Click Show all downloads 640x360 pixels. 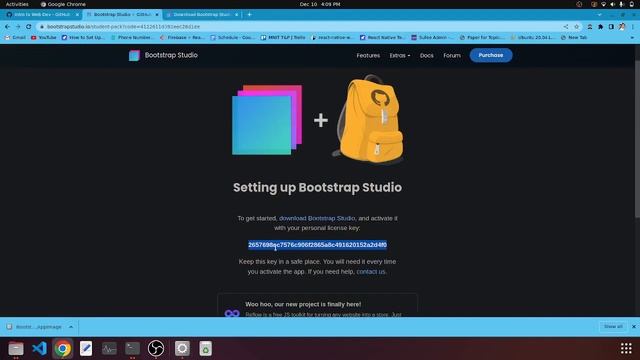click(x=613, y=327)
